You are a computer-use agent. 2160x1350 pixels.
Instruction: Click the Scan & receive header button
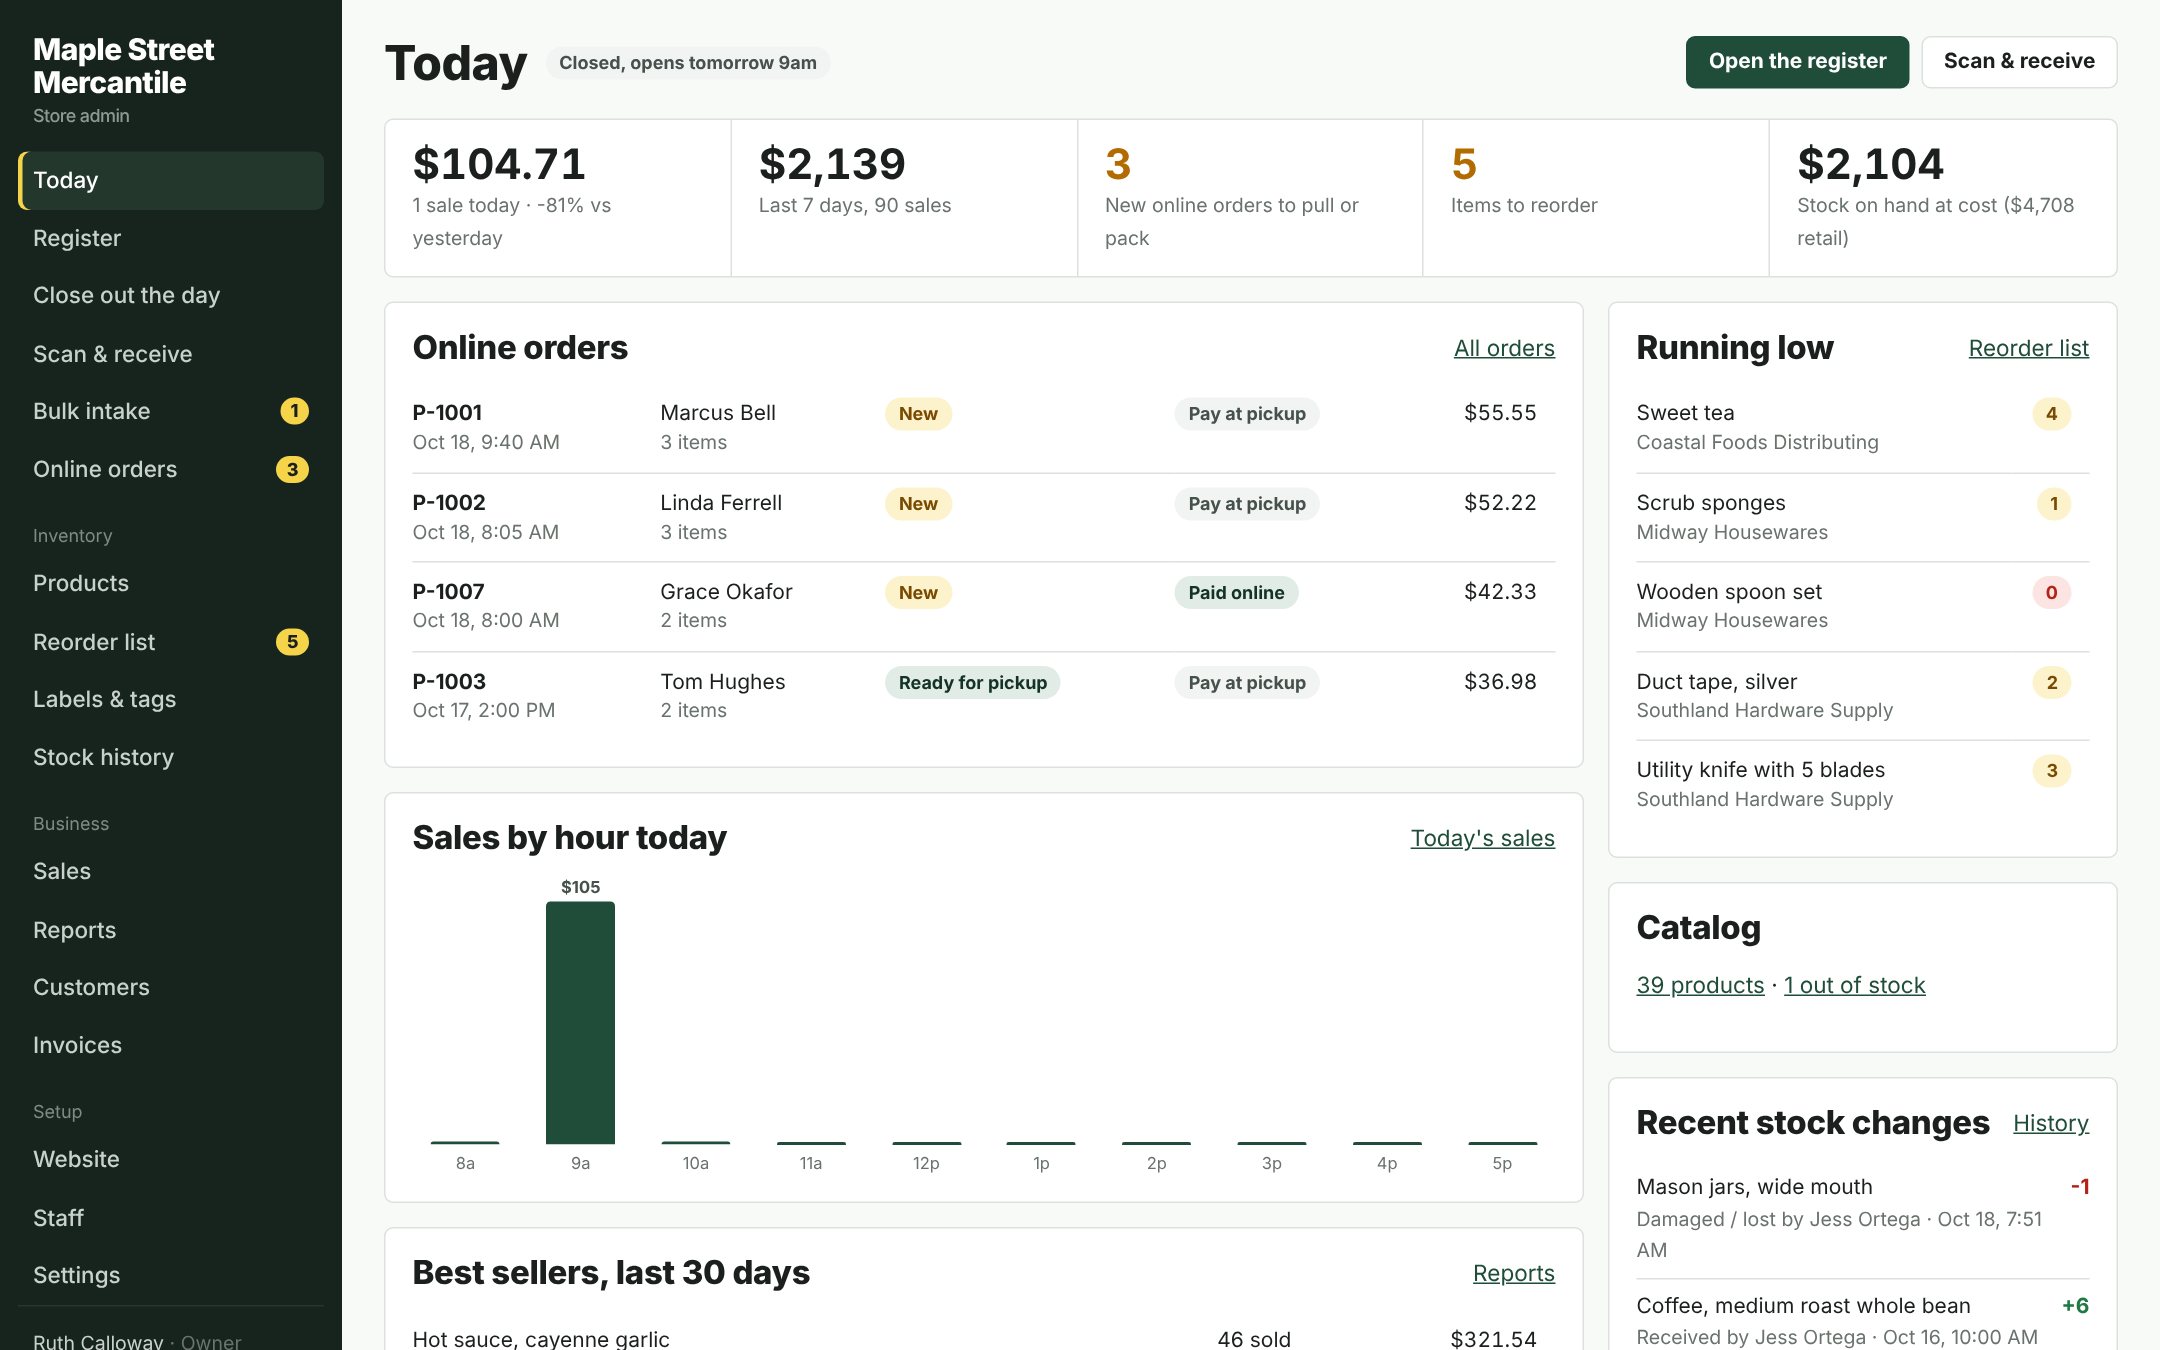[x=2019, y=62]
